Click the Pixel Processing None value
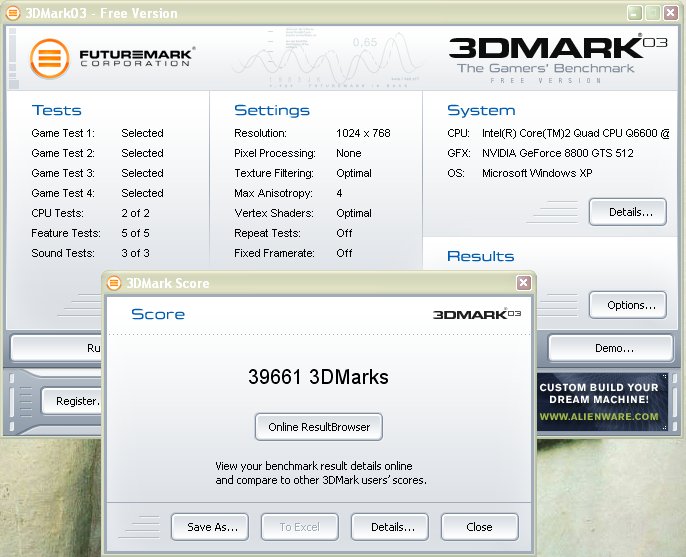686x557 pixels. point(349,153)
